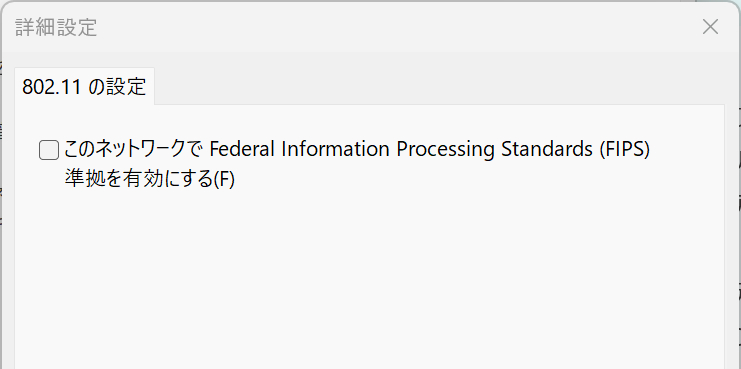Click the word 'Standards' in the label
This screenshot has height=369, width=741.
point(546,149)
